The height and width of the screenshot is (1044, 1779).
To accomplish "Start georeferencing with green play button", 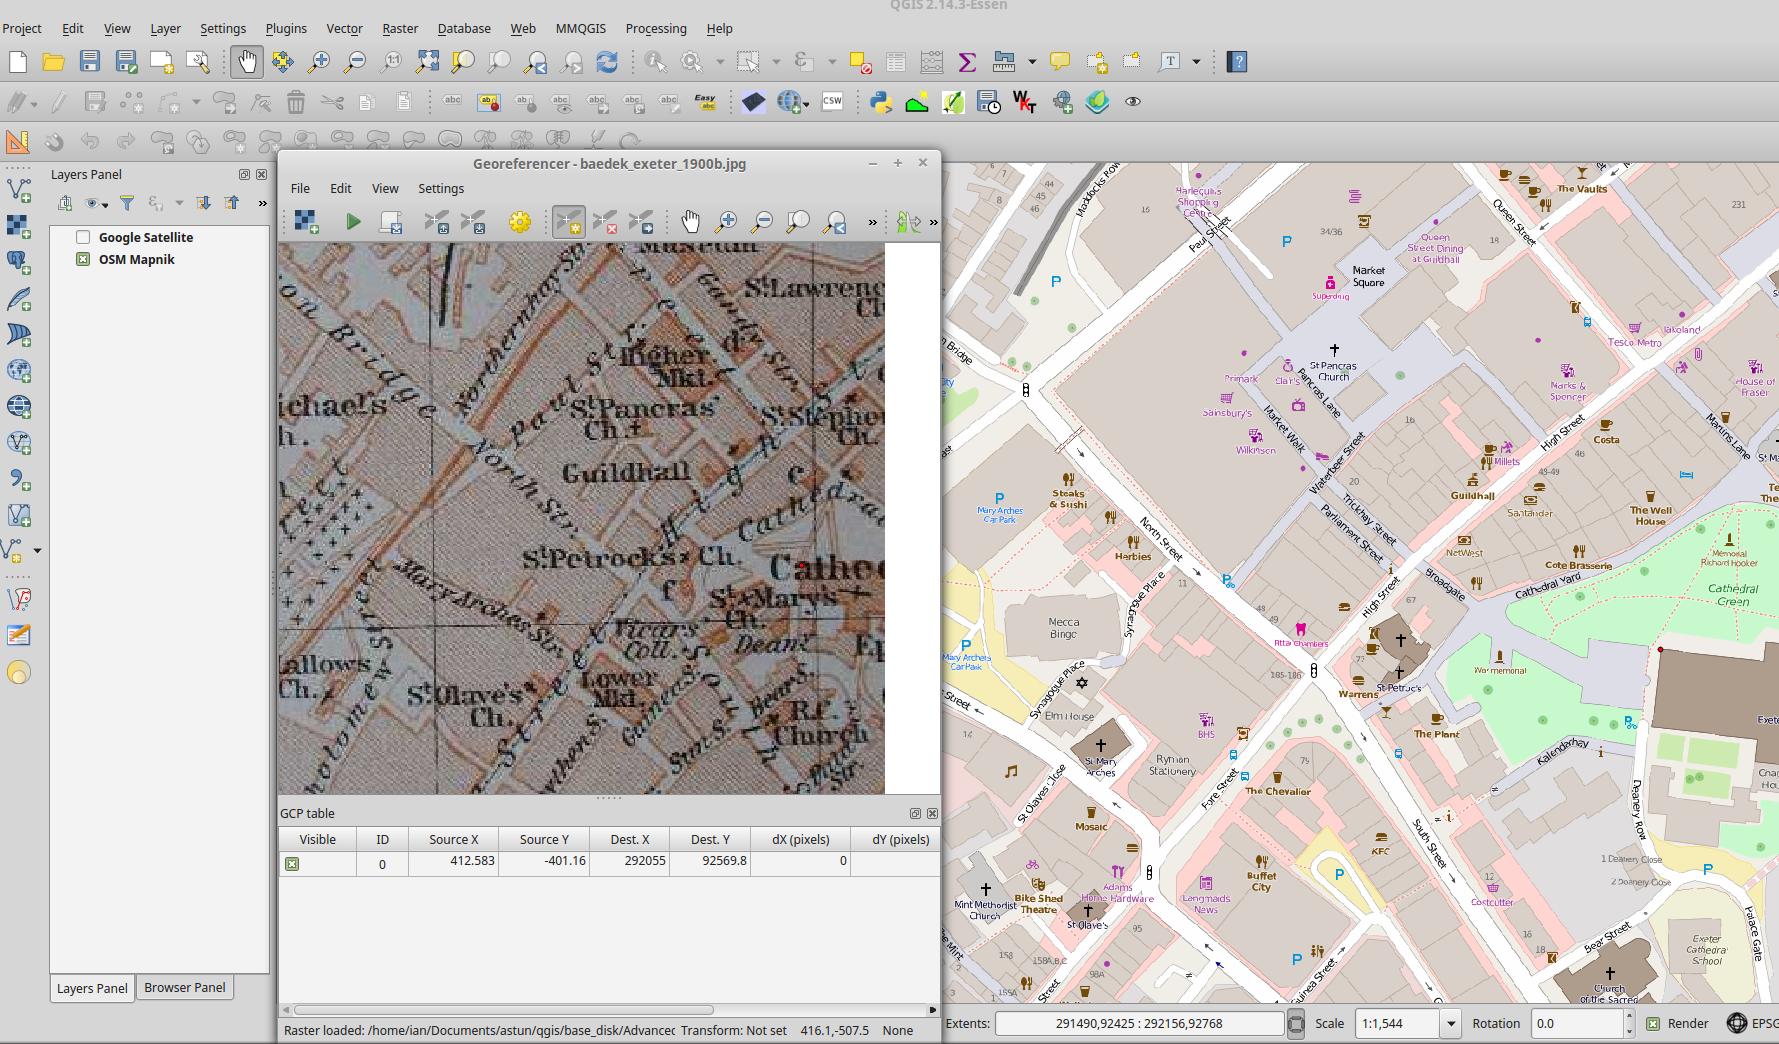I will pos(353,222).
